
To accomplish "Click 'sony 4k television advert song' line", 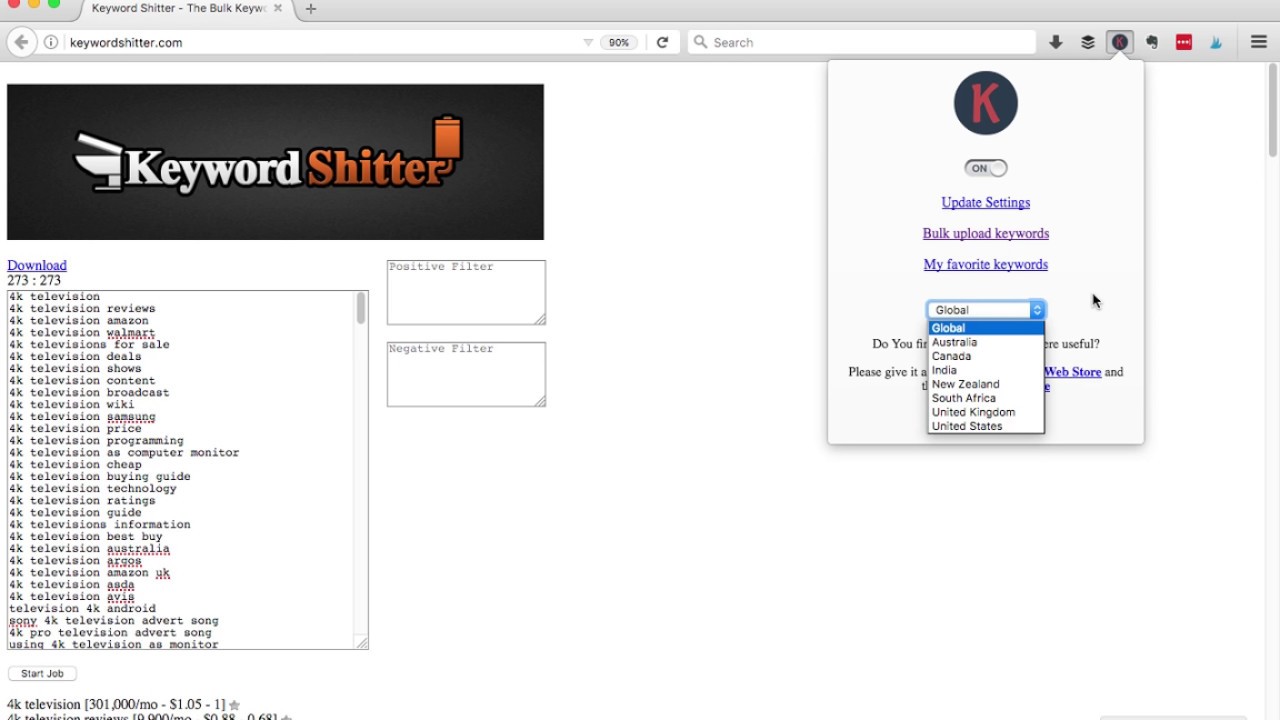I will click(x=114, y=621).
